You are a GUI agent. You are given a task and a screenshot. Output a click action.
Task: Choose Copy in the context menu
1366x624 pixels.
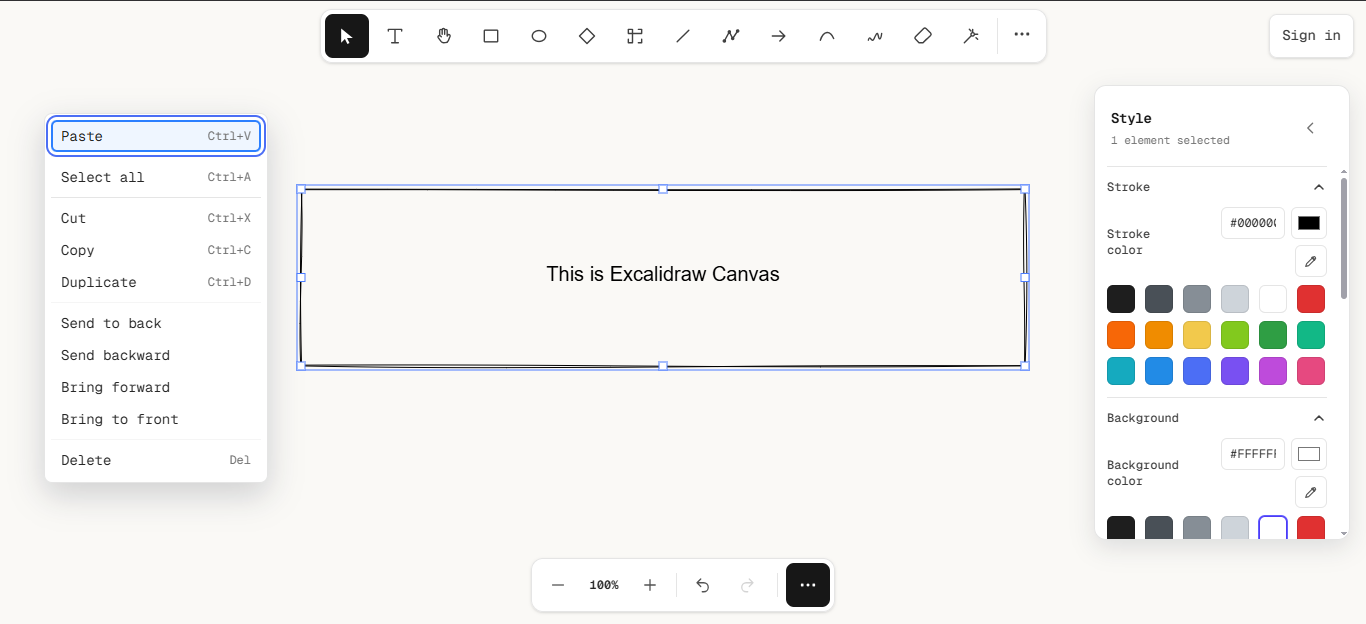tap(156, 250)
